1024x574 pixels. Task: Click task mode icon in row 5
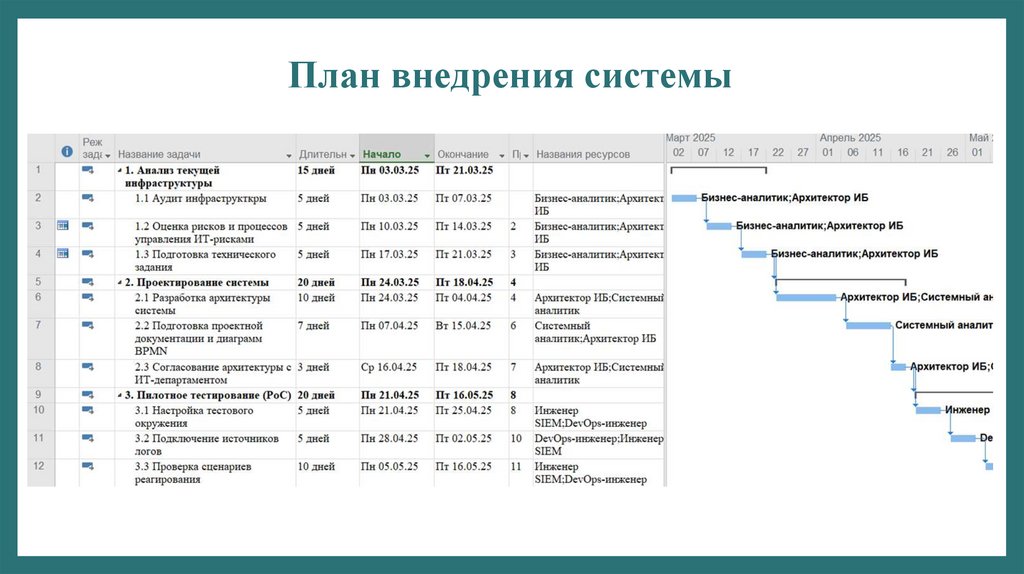coord(88,282)
